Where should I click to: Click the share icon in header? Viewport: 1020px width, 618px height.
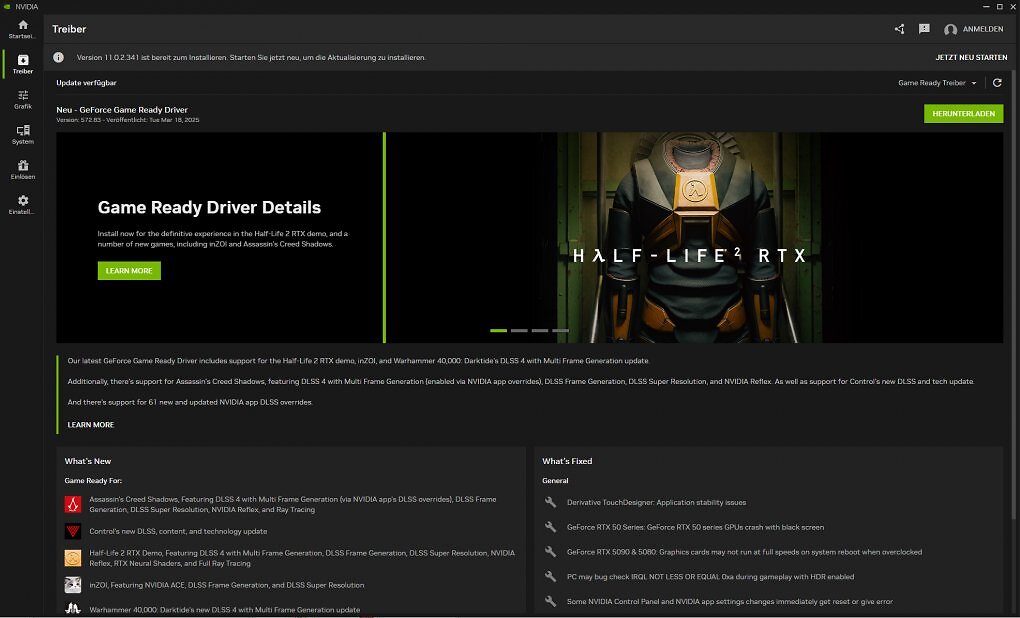(x=899, y=29)
